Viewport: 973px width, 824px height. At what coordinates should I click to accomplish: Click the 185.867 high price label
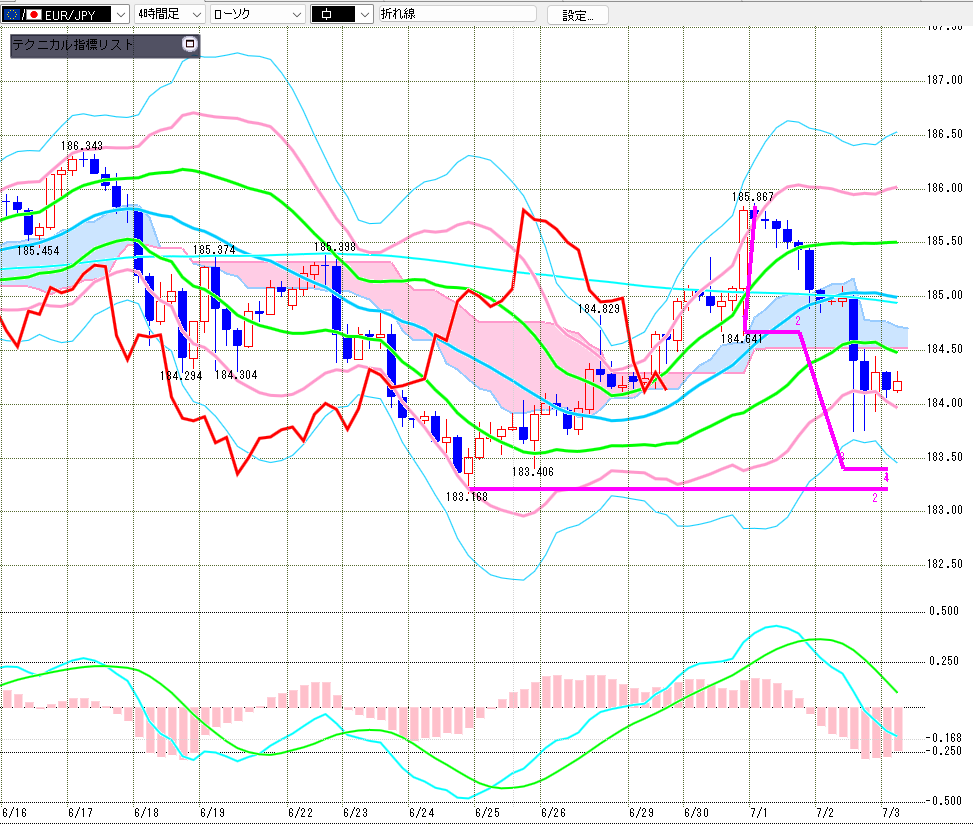tap(753, 197)
